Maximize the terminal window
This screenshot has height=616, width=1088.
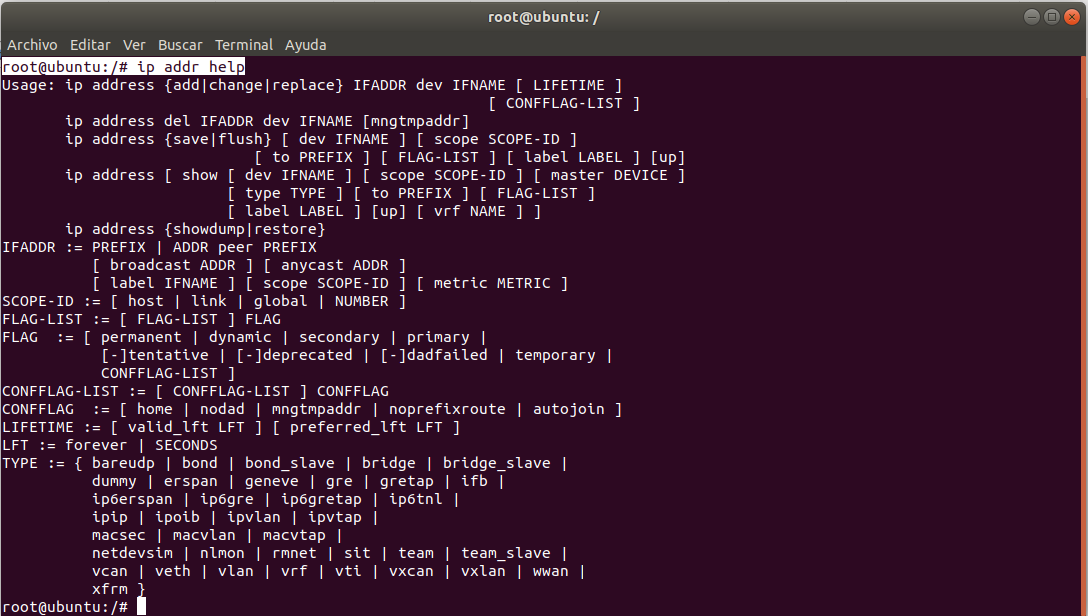click(1052, 17)
